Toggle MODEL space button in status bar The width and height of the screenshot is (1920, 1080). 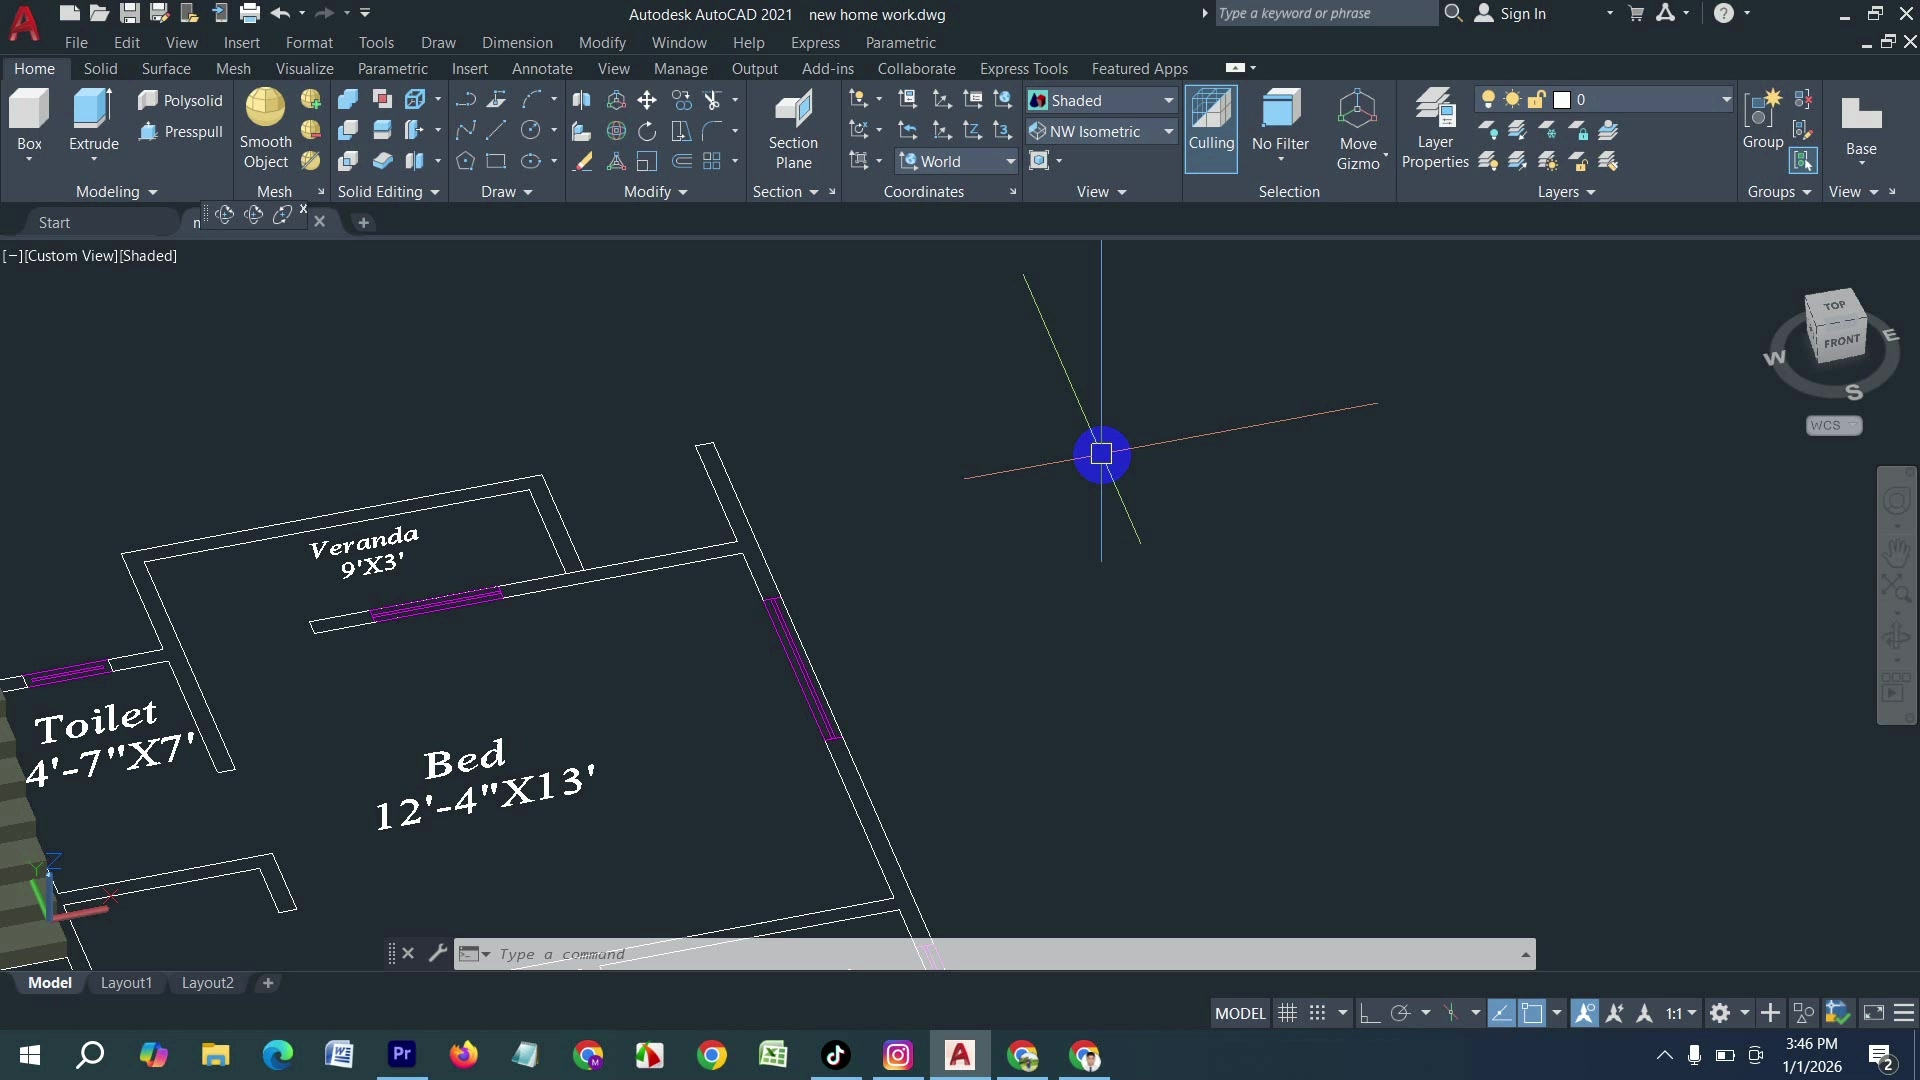coord(1240,1013)
